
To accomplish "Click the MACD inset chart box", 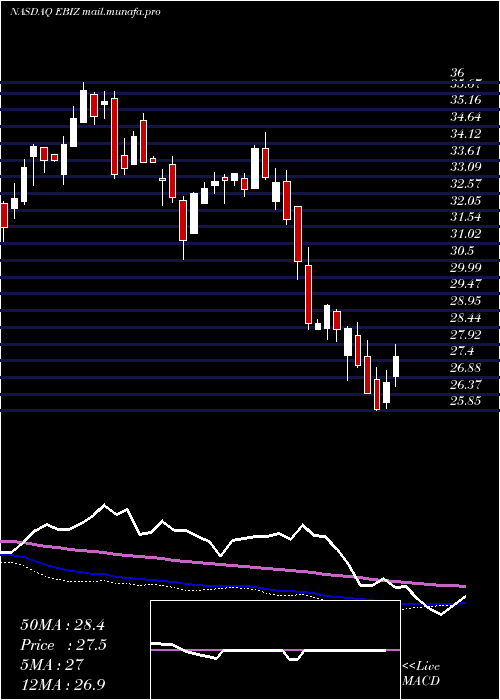I will (x=275, y=650).
